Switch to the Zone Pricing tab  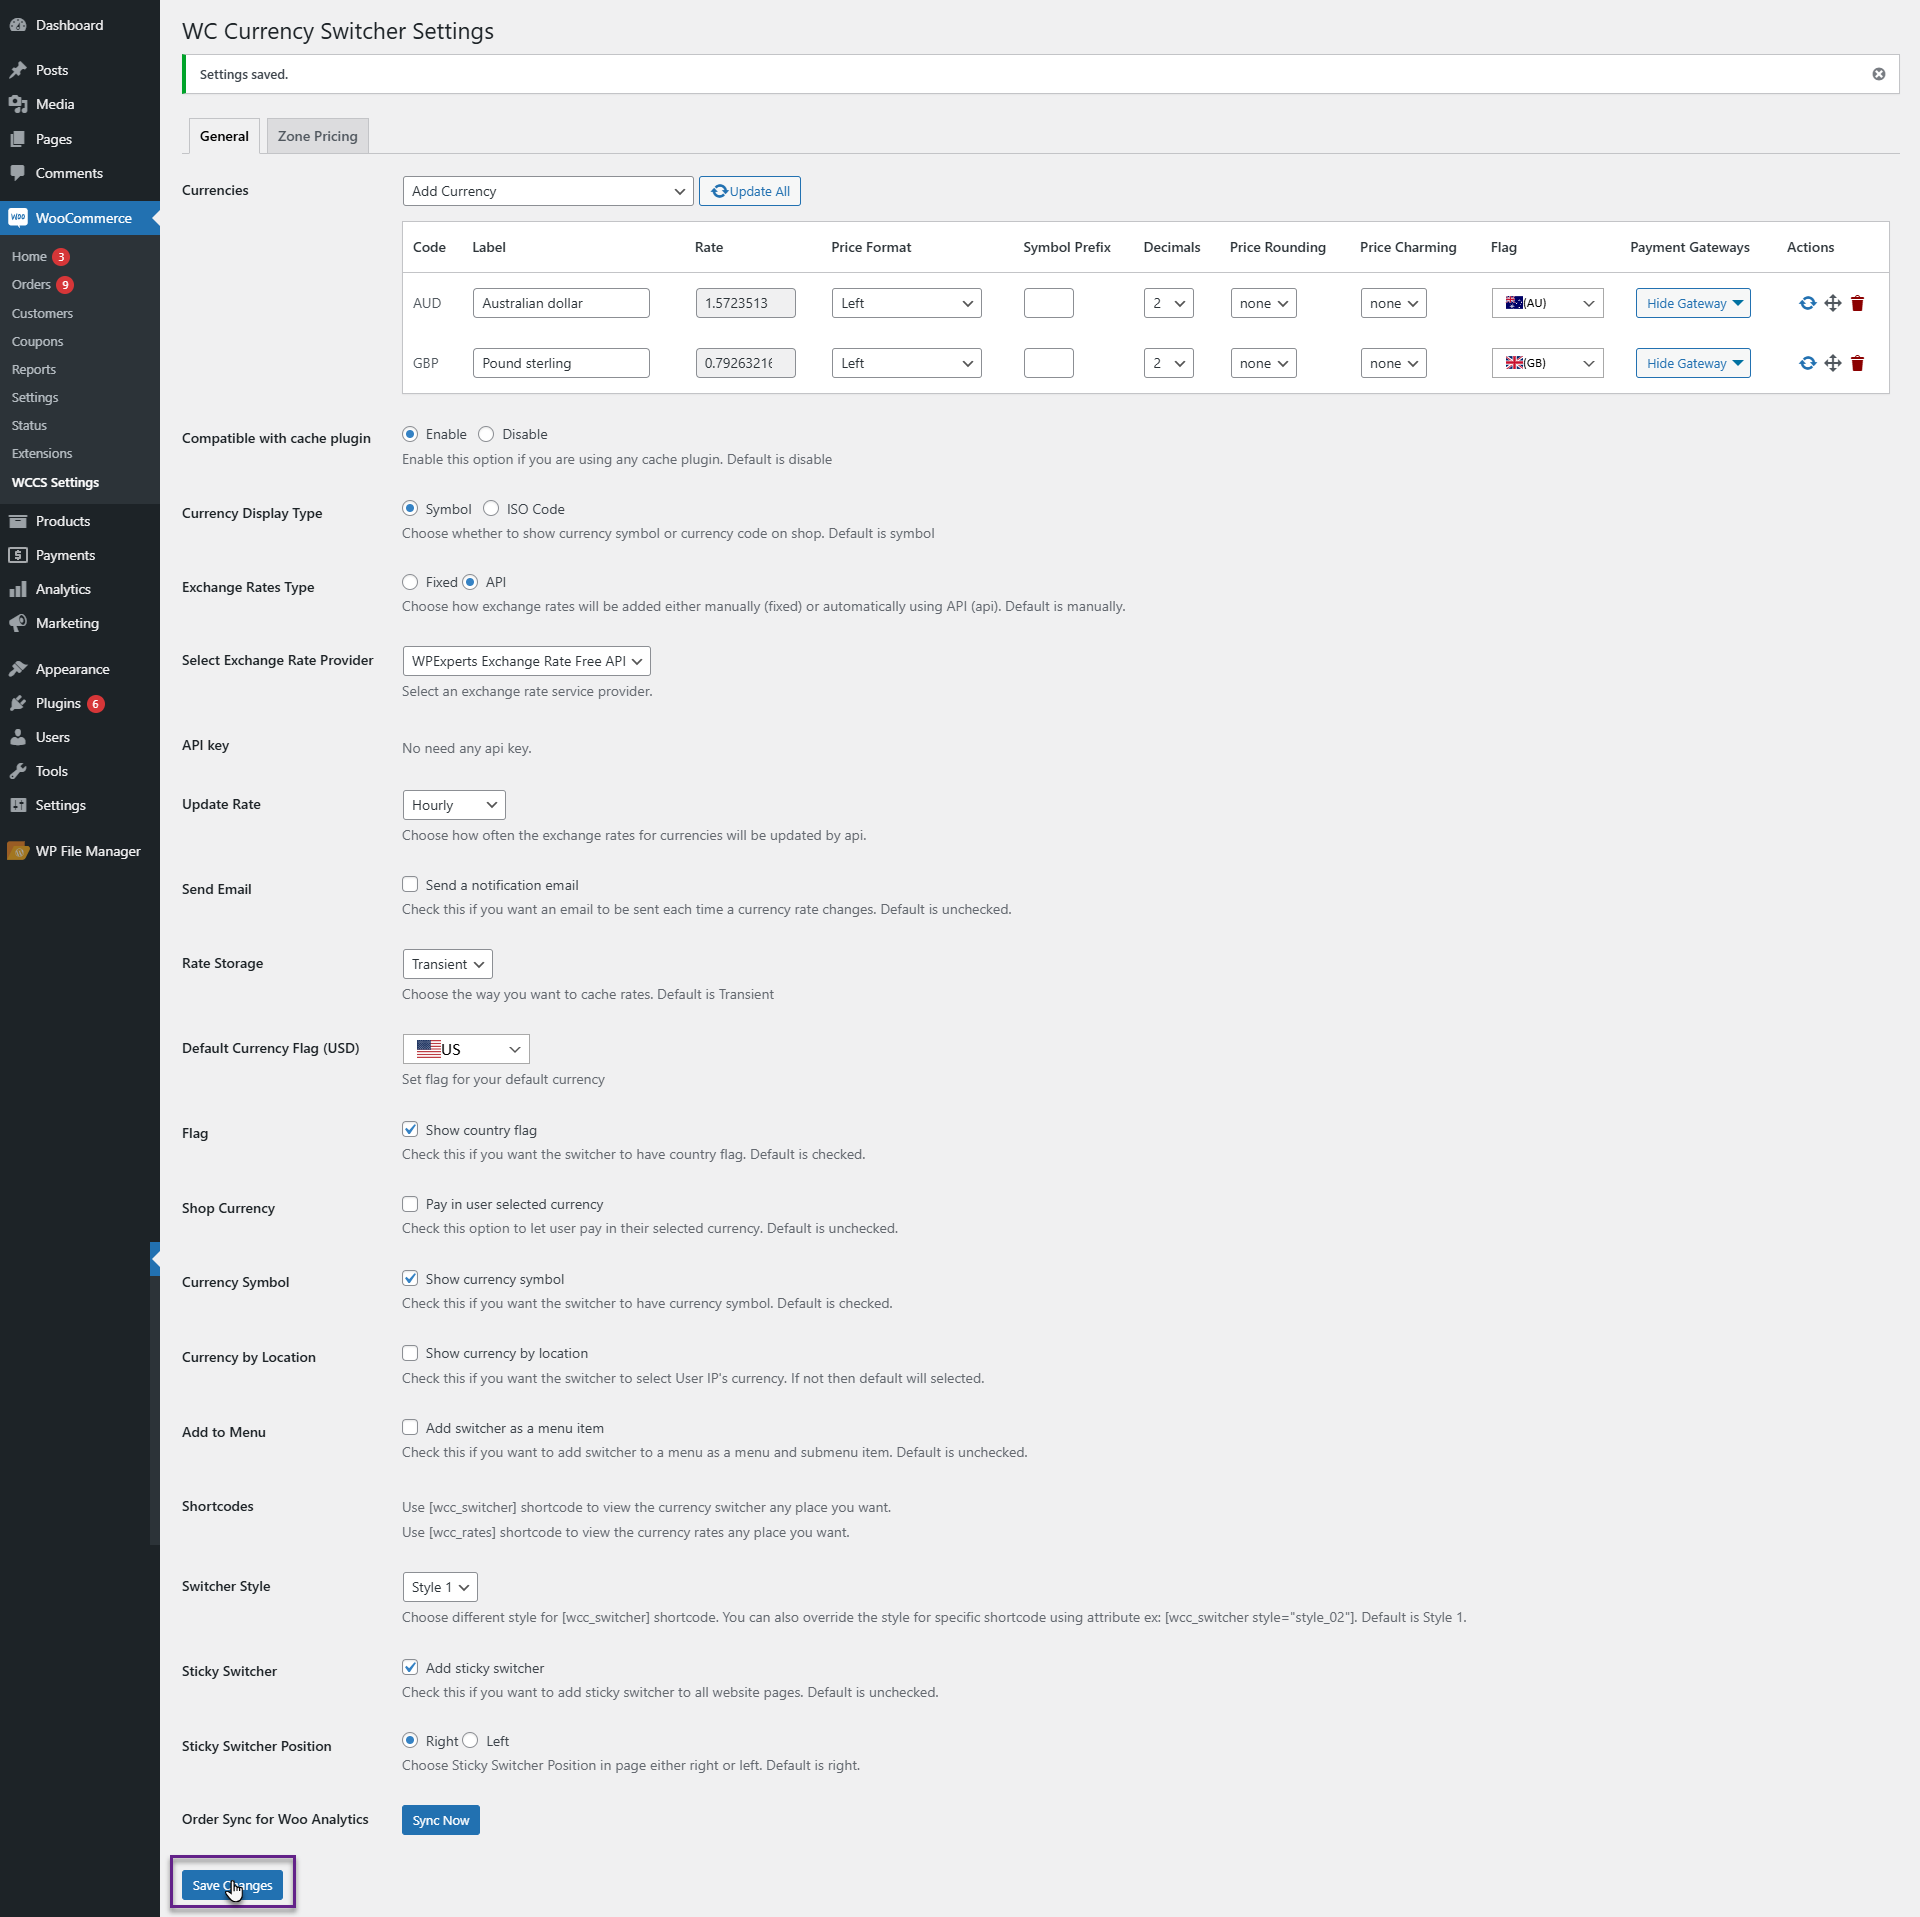[318, 136]
